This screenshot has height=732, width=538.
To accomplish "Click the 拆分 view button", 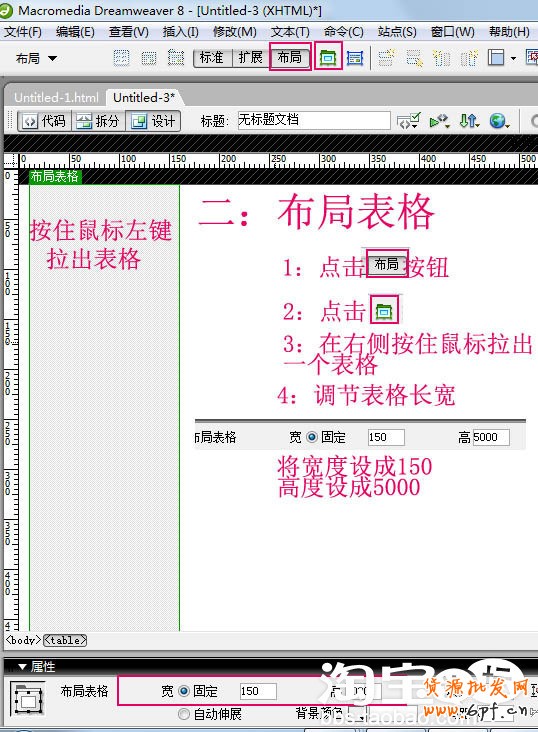I will [99, 121].
